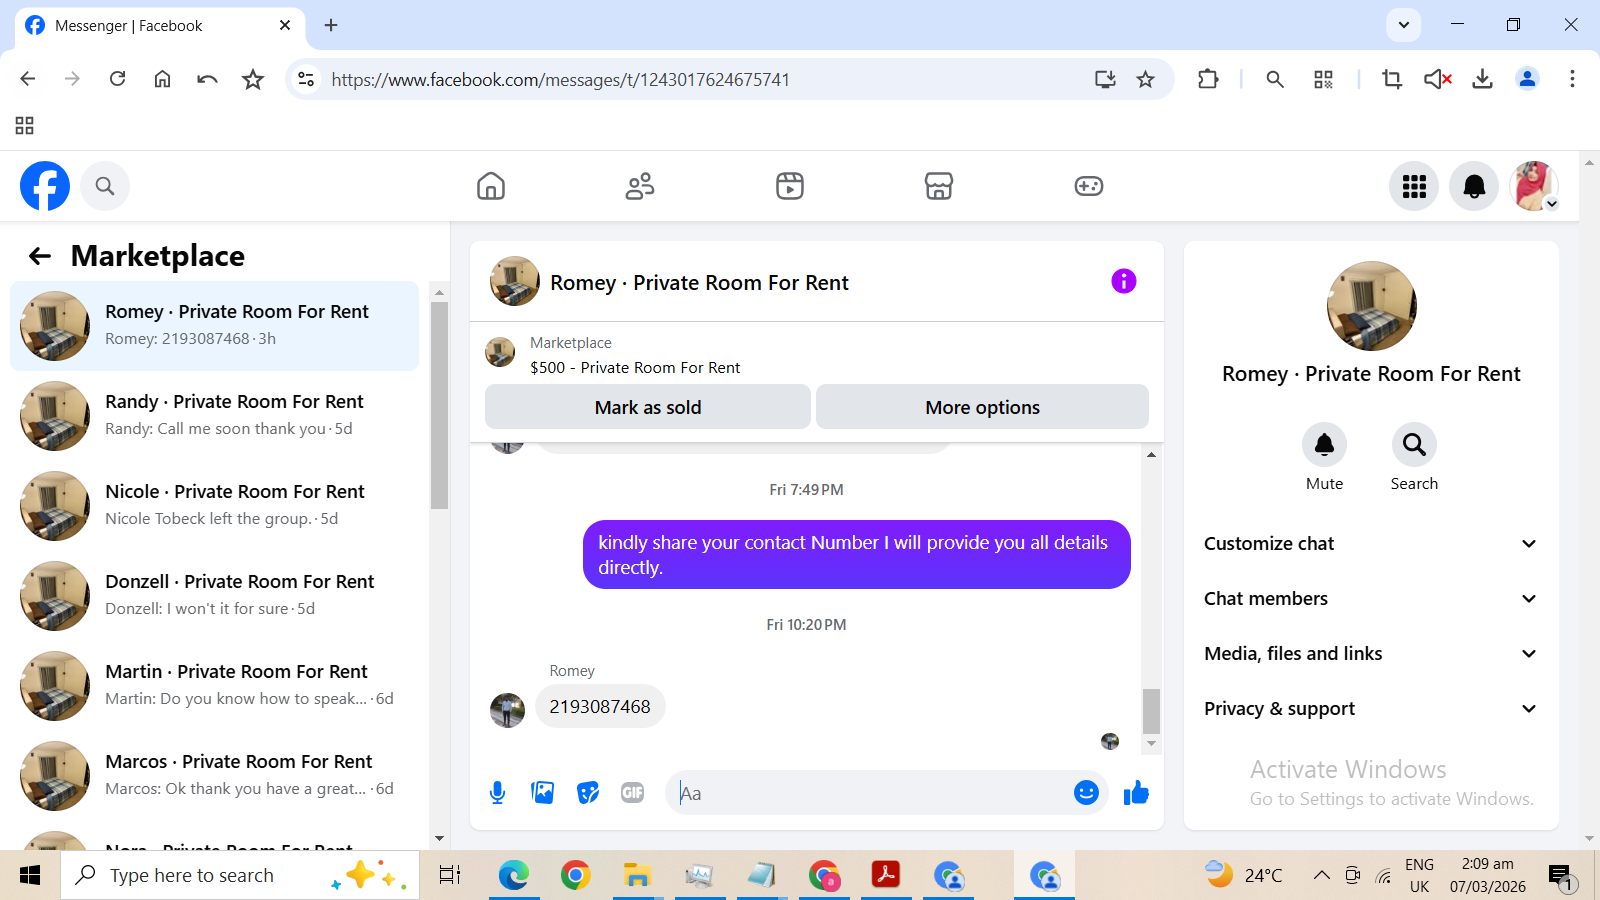
Task: Choose a GIF in the composer
Action: click(x=633, y=793)
